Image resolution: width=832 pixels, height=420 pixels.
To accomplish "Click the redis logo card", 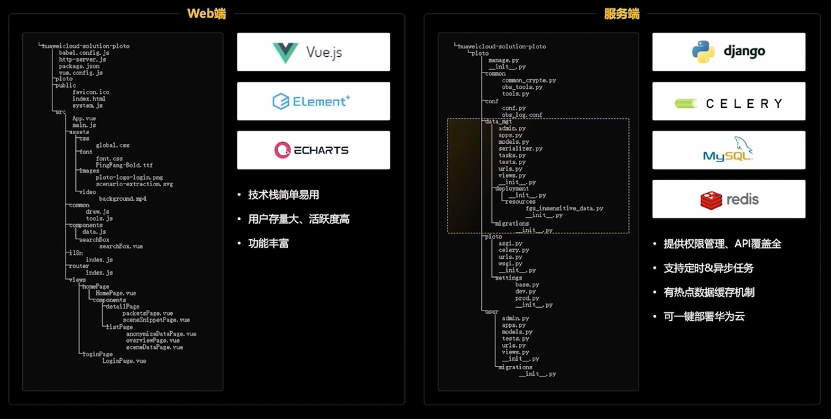I will [x=729, y=199].
